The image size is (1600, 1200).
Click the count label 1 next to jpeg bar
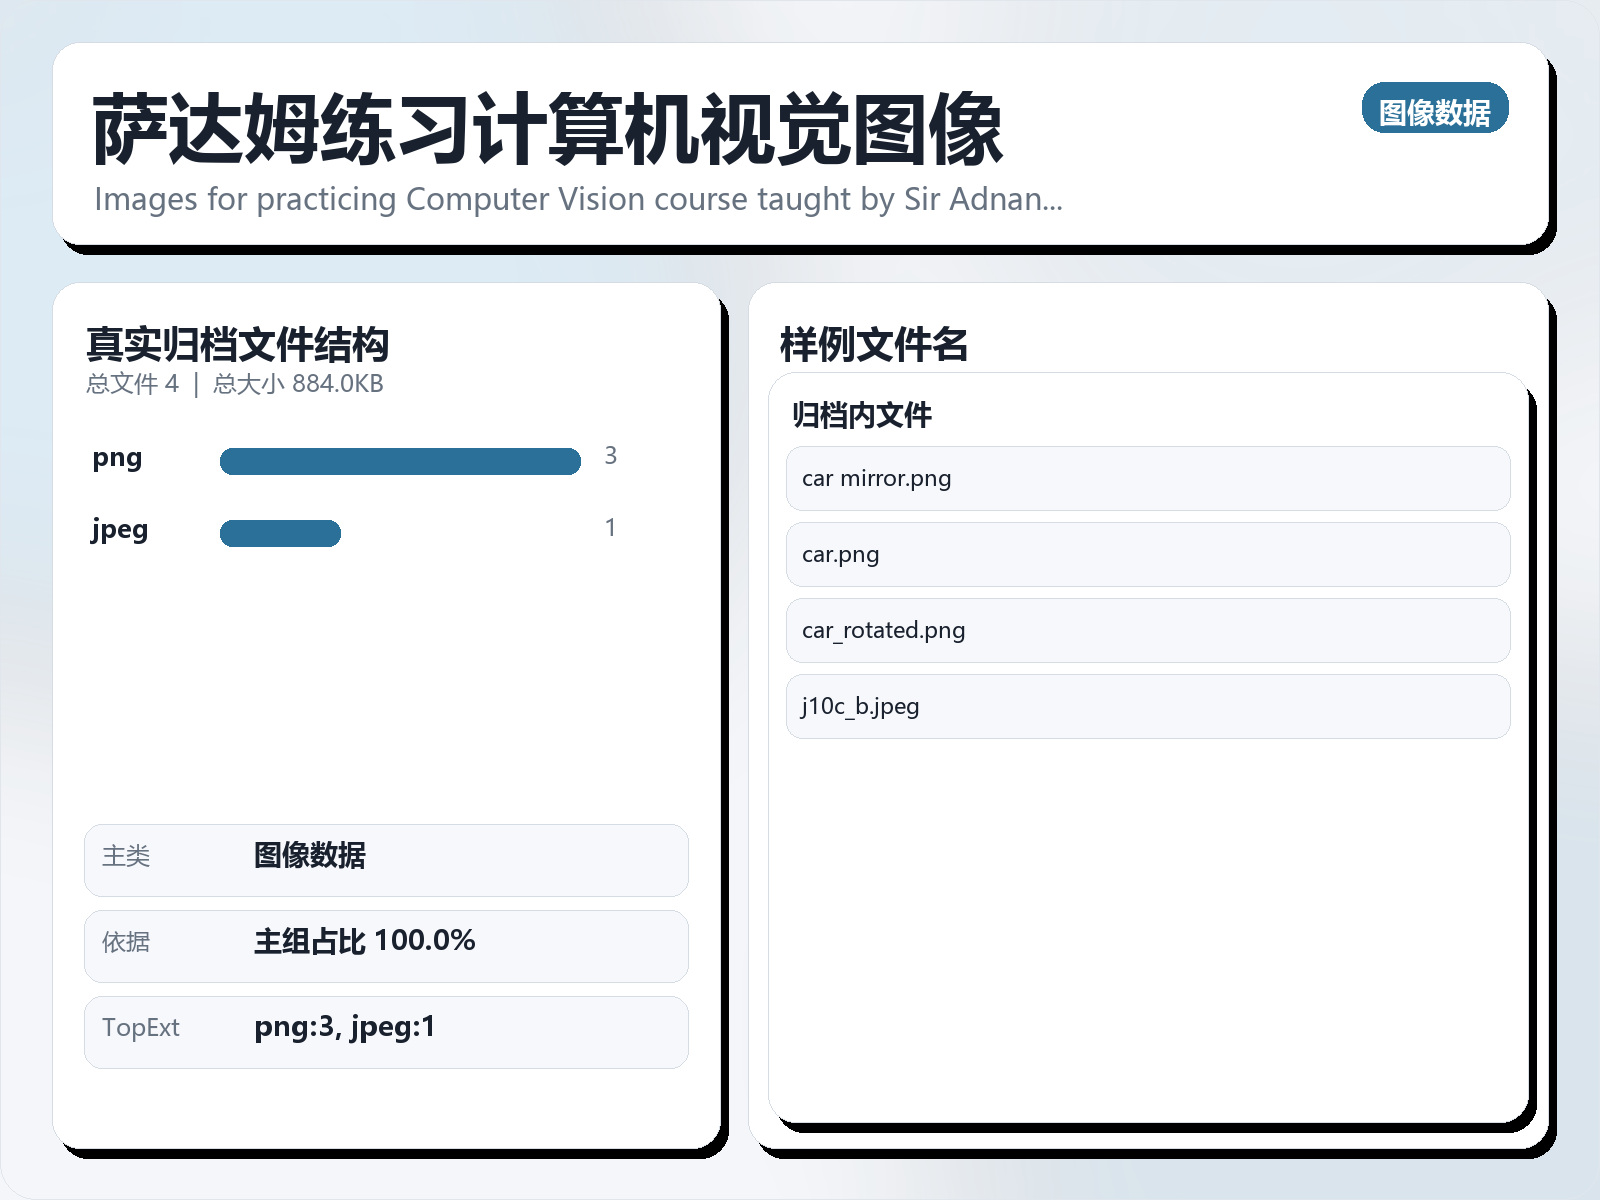point(611,527)
